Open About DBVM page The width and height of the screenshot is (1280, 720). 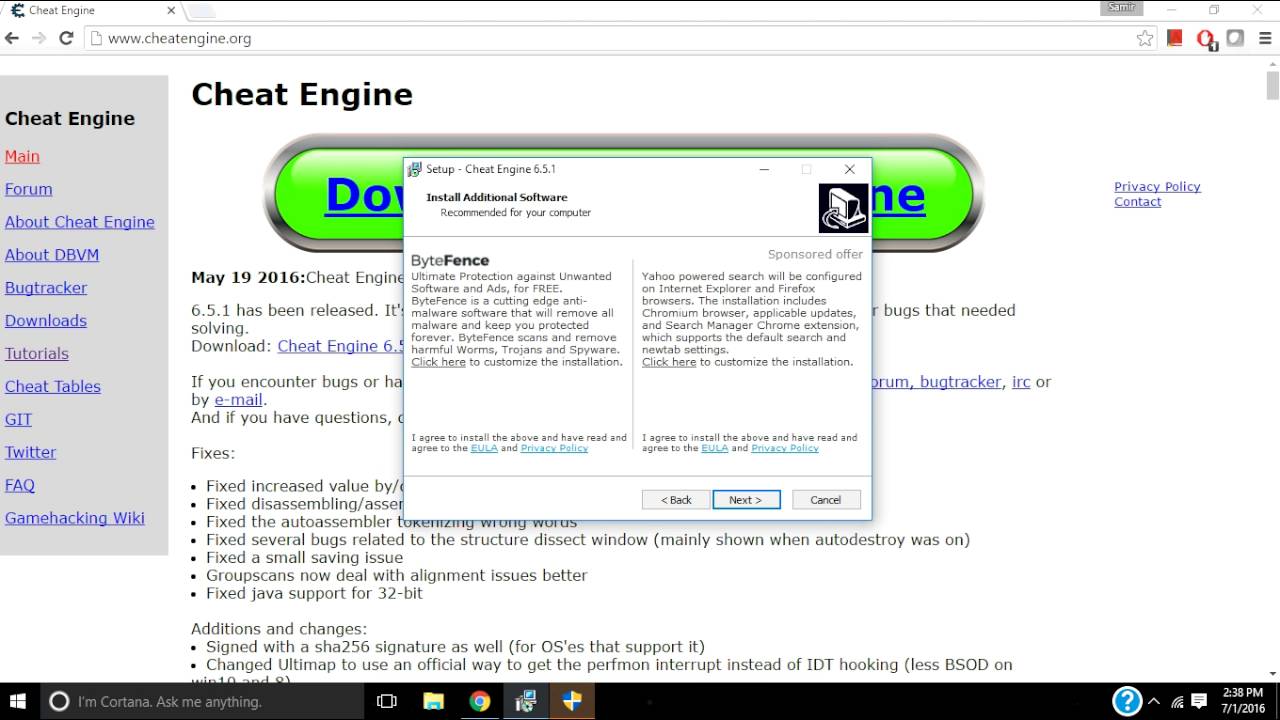coord(52,255)
